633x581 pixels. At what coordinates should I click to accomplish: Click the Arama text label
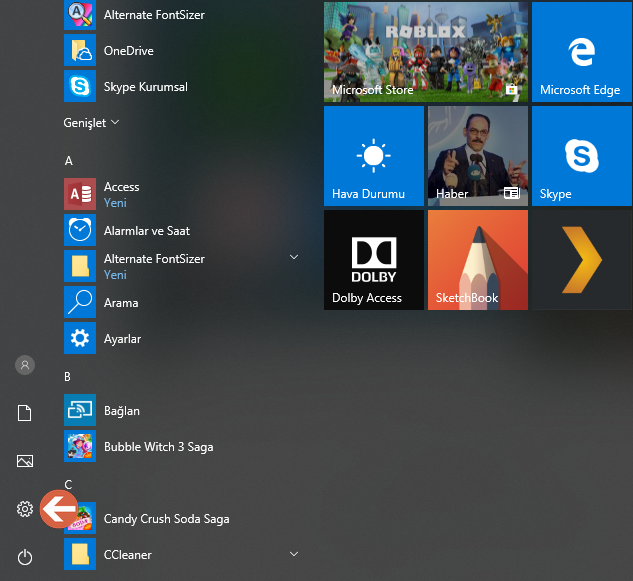click(121, 303)
